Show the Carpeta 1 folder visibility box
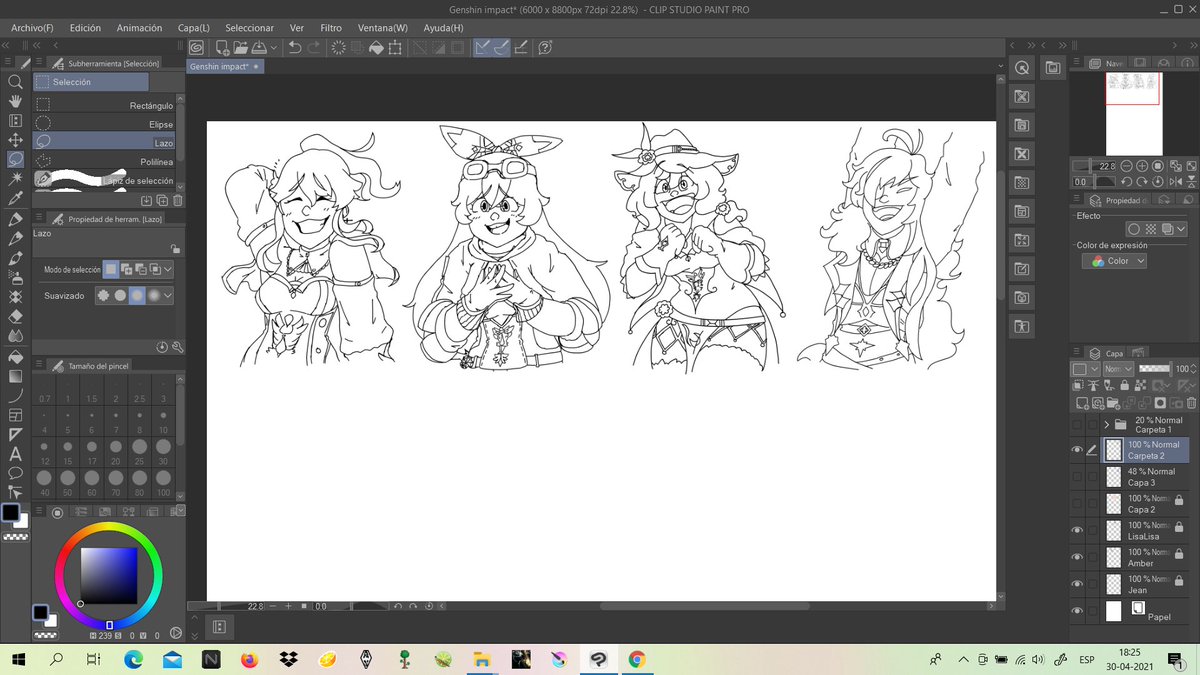Image resolution: width=1200 pixels, height=675 pixels. tap(1077, 424)
